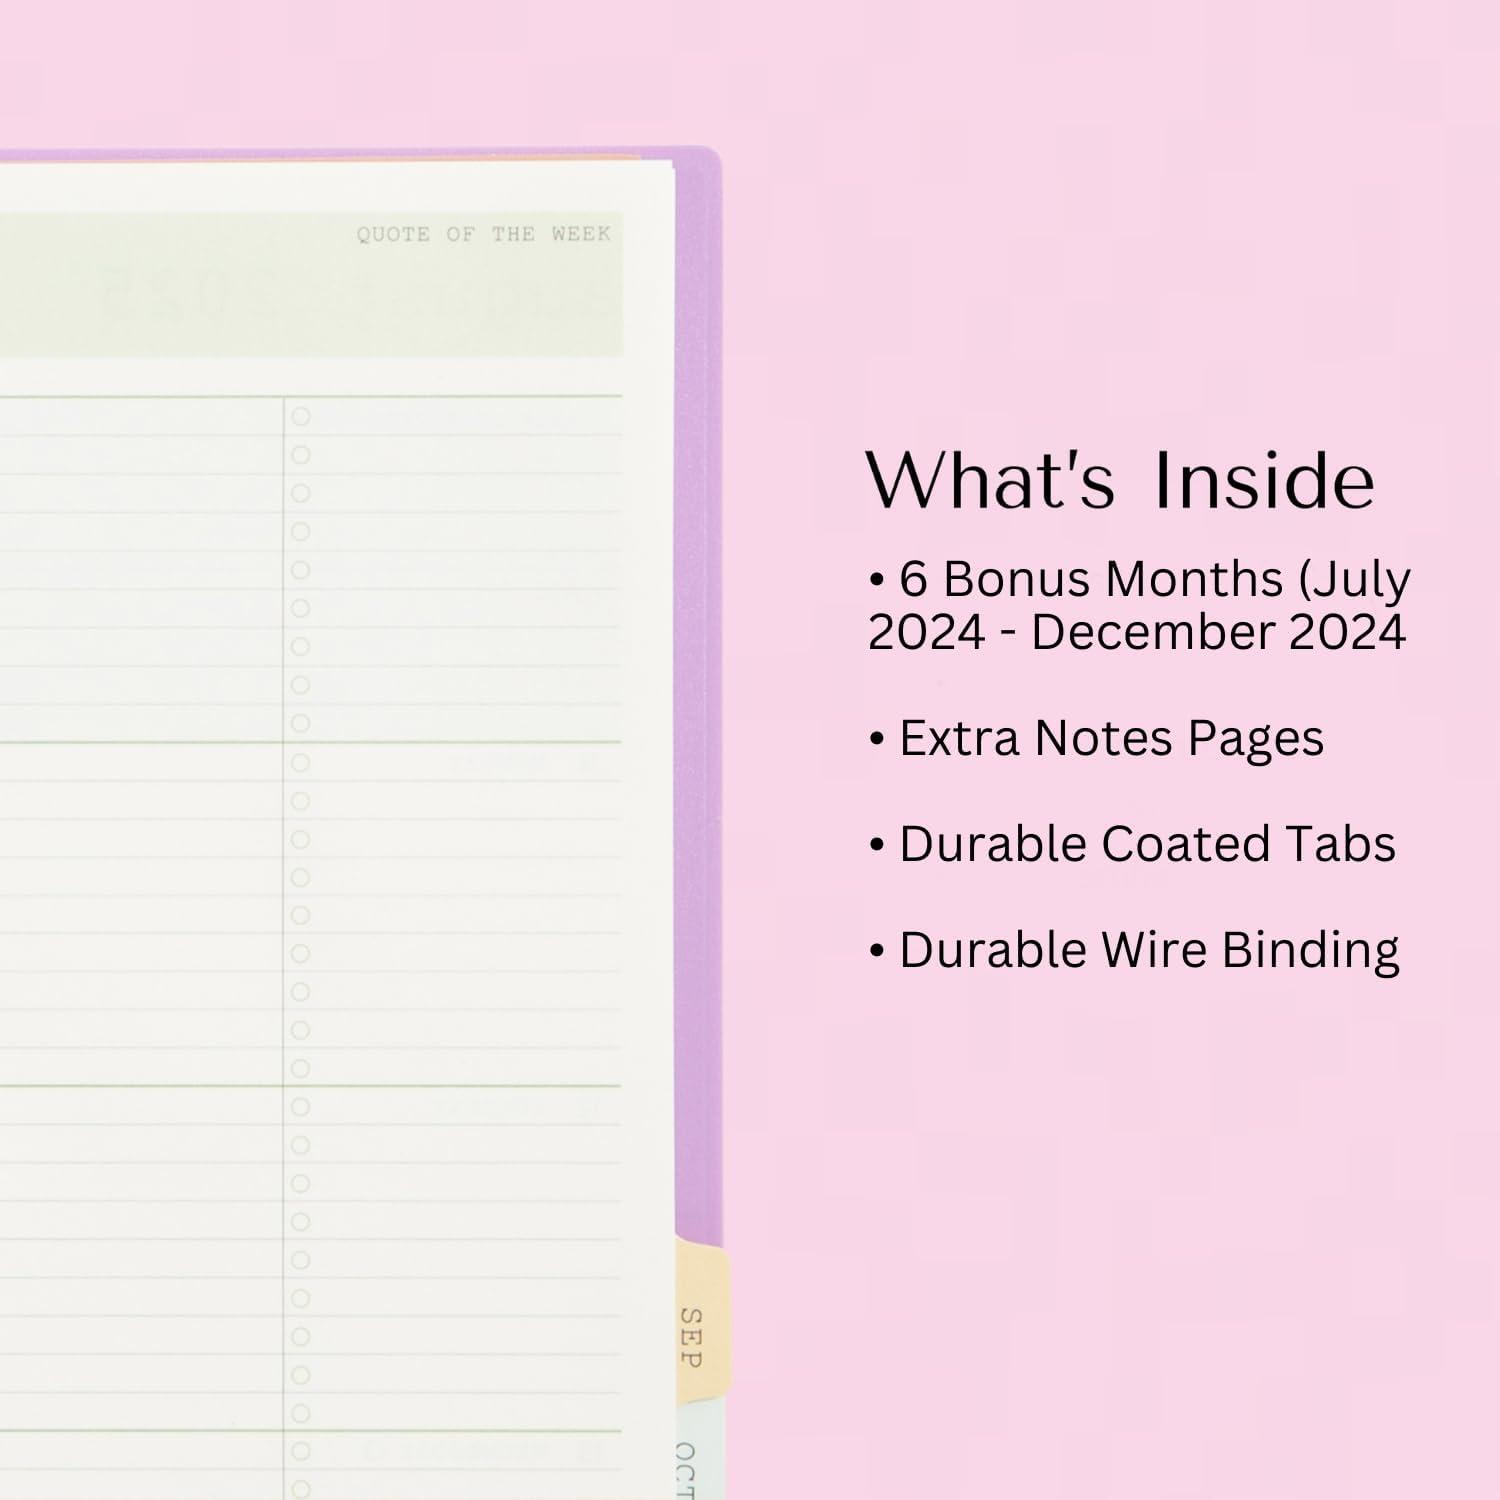Check the bottom-most visible checklist circle
Viewport: 1500px width, 1500px height.
[x=300, y=1489]
